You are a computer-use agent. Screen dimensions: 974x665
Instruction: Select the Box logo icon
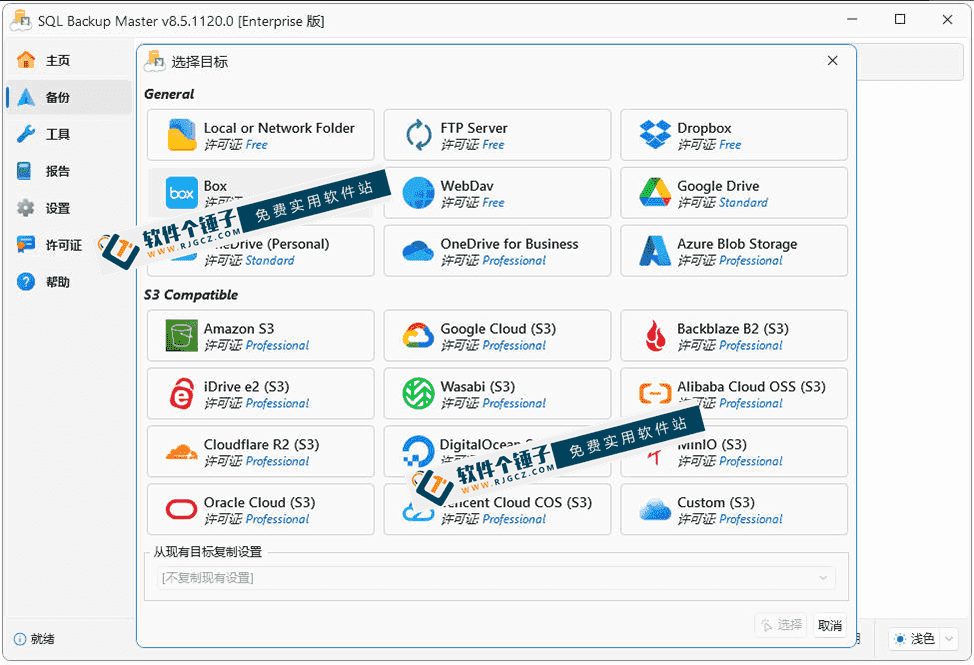pos(181,192)
